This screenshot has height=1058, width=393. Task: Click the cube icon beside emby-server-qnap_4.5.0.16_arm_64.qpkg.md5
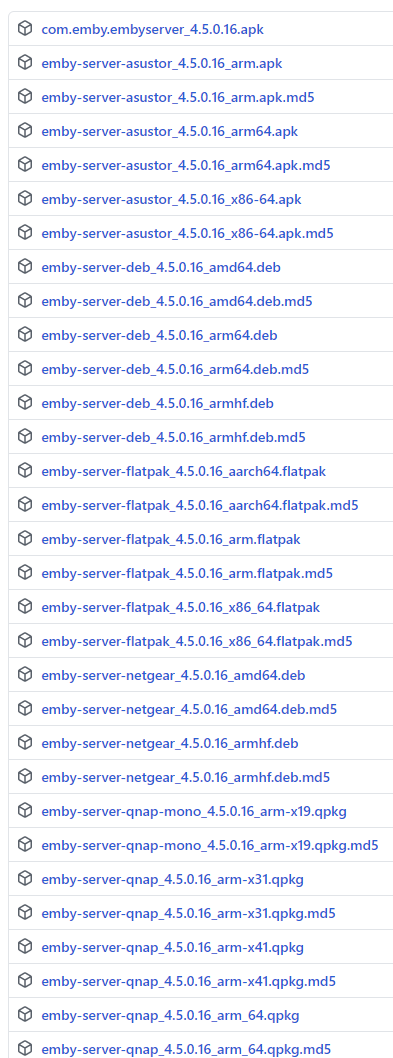(x=25, y=1049)
